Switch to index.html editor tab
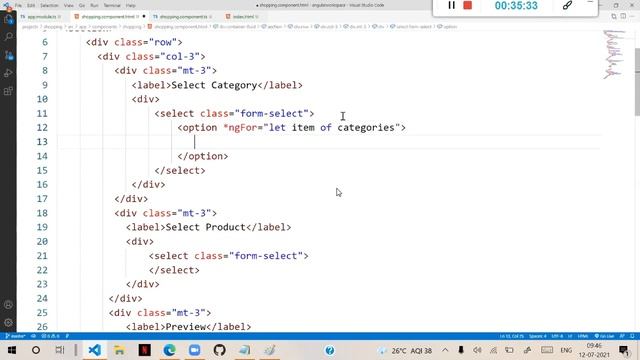Screen dimensions: 640x360 pos(243,17)
